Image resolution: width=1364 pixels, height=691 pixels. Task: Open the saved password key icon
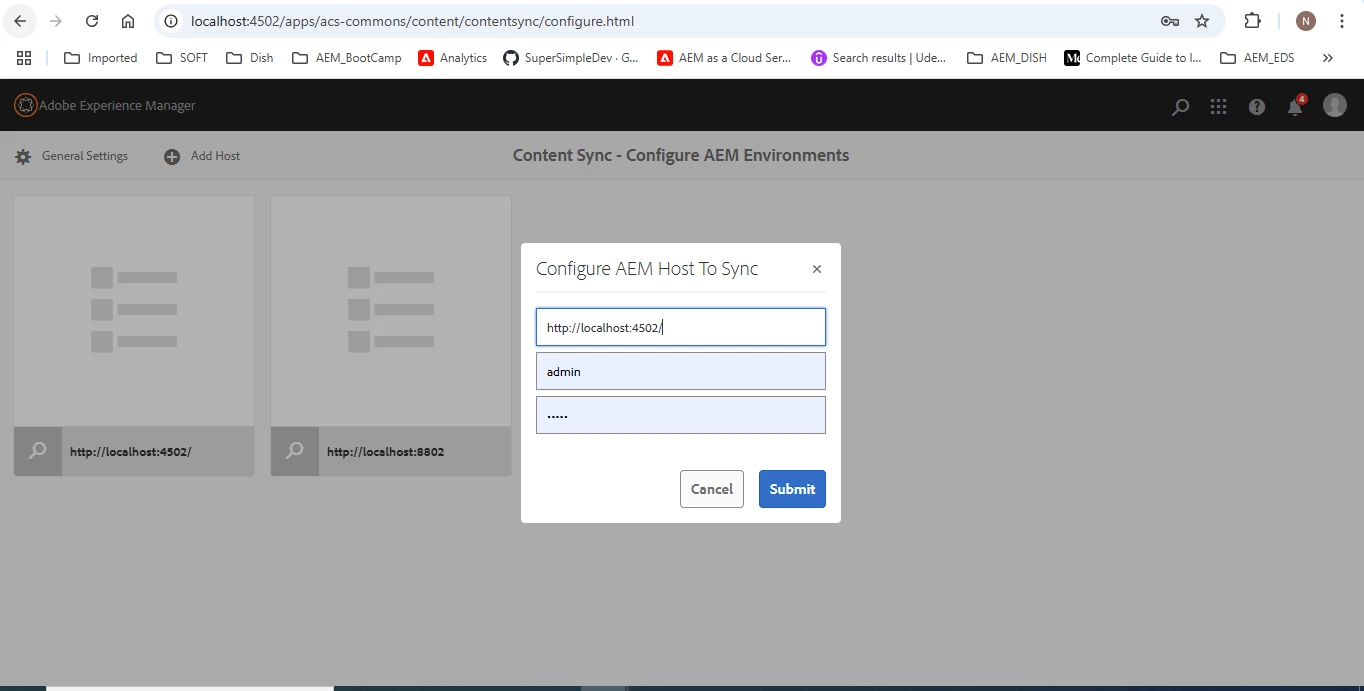tap(1169, 21)
